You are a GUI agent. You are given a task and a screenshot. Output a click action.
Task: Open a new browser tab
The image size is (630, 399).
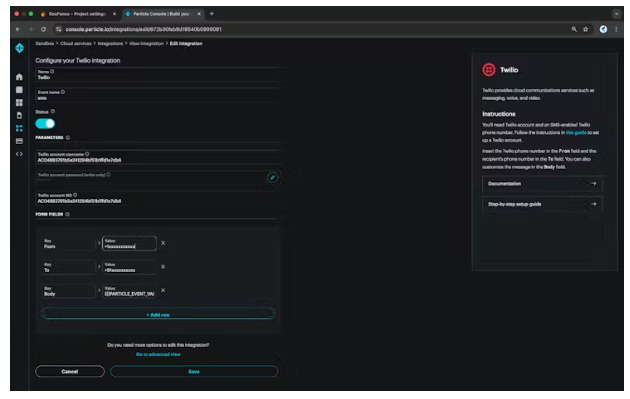(x=212, y=14)
